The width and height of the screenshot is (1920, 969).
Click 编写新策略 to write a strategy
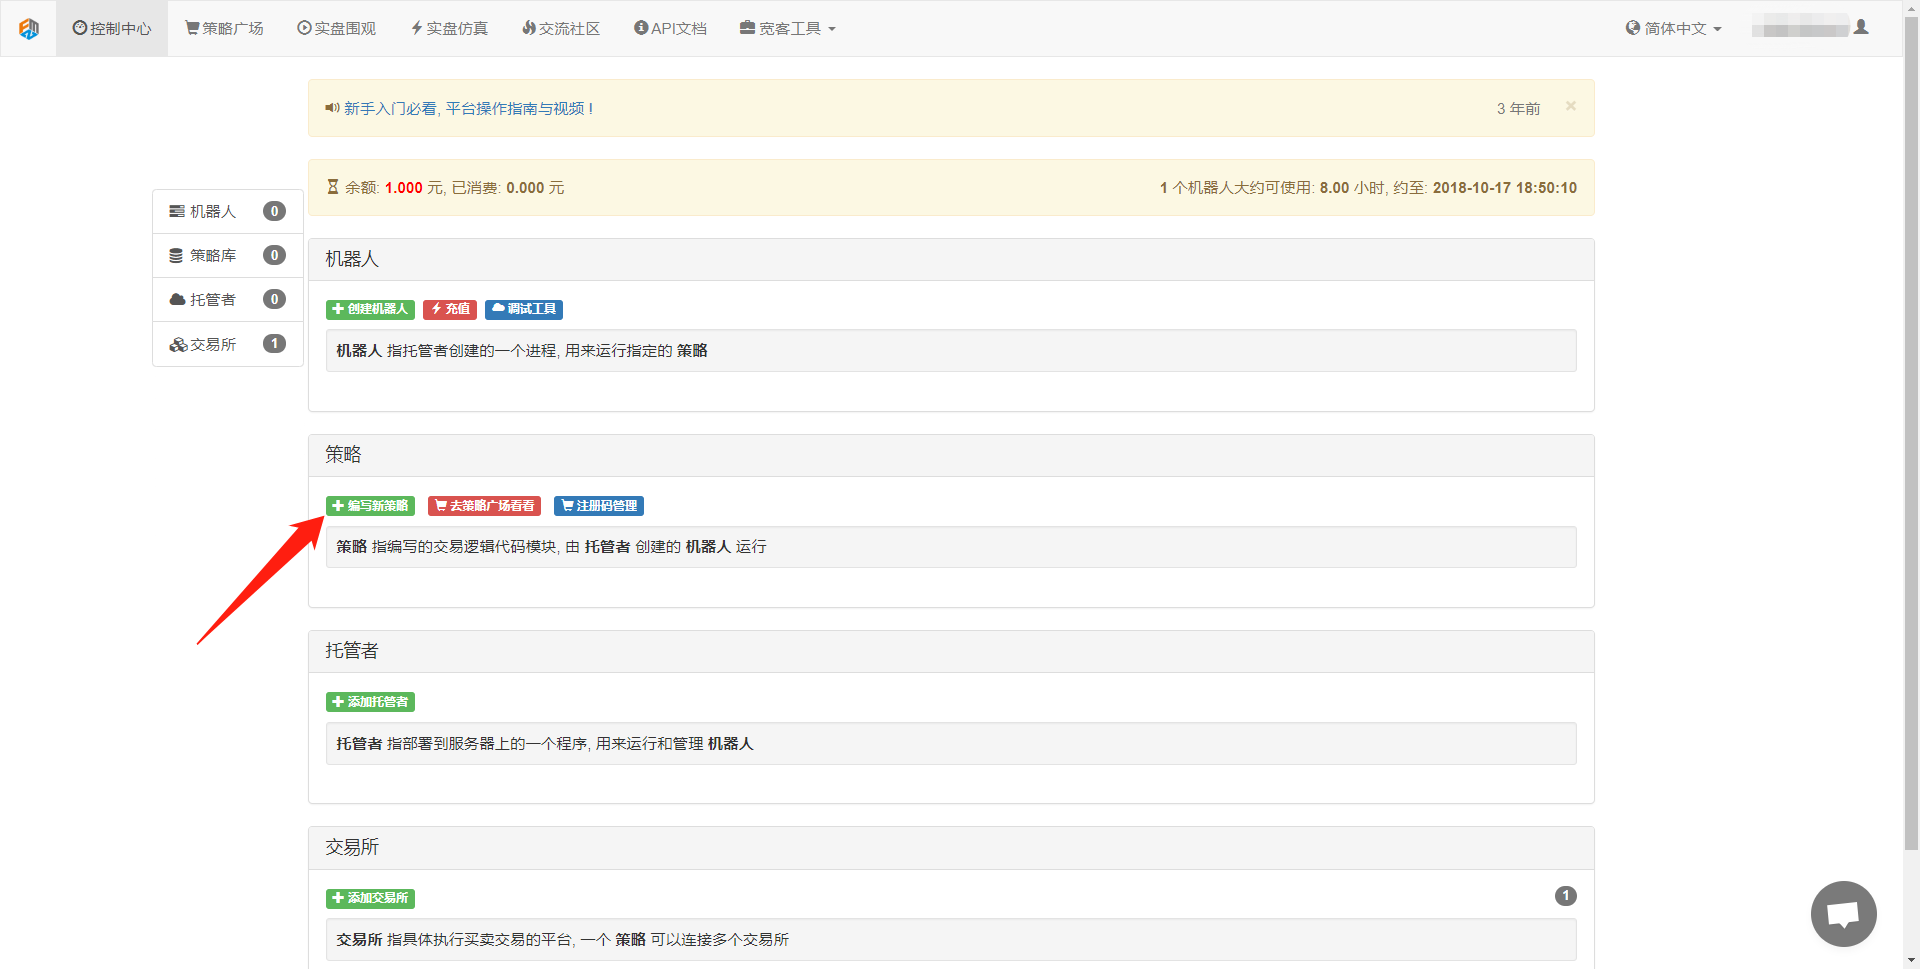pyautogui.click(x=370, y=506)
